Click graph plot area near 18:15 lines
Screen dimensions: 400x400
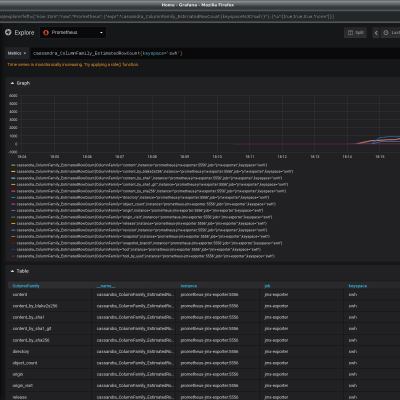point(380,140)
